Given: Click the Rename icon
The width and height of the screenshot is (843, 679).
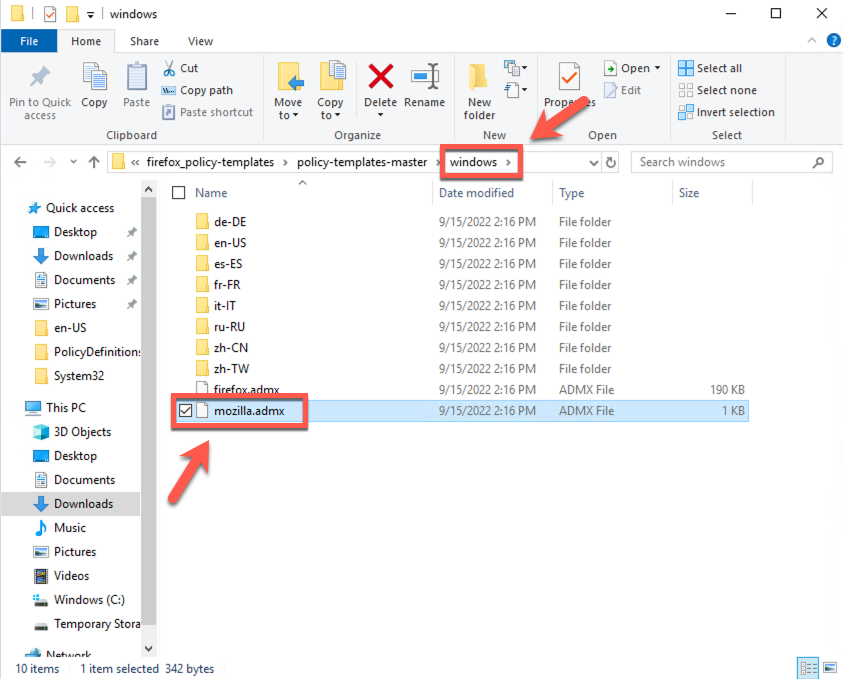Looking at the screenshot, I should [425, 76].
